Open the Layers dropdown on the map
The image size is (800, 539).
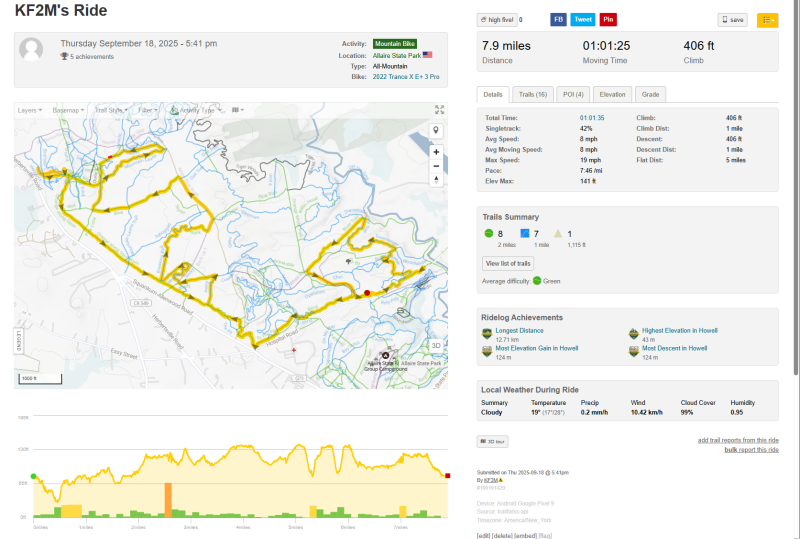coord(30,110)
